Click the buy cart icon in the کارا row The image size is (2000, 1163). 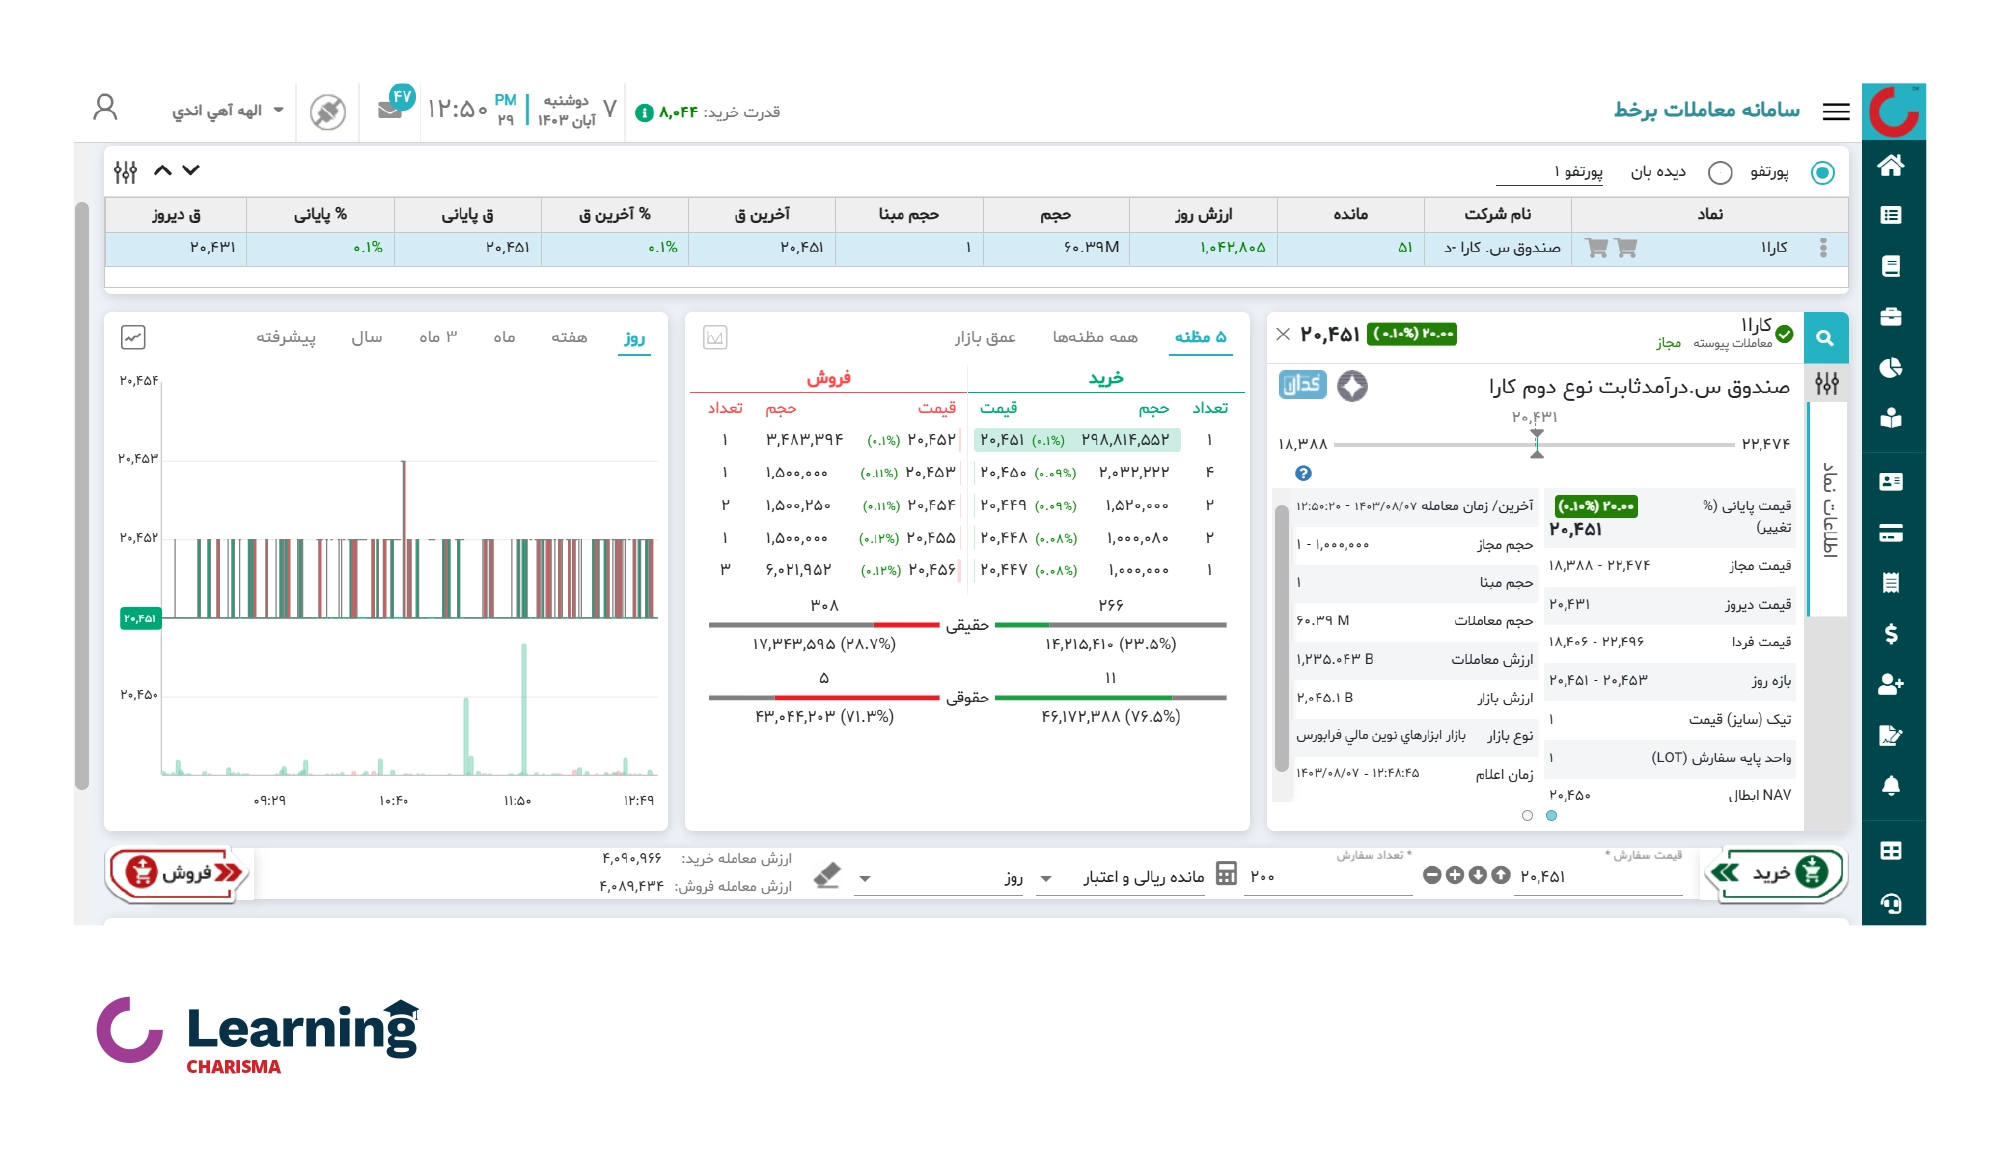1626,248
